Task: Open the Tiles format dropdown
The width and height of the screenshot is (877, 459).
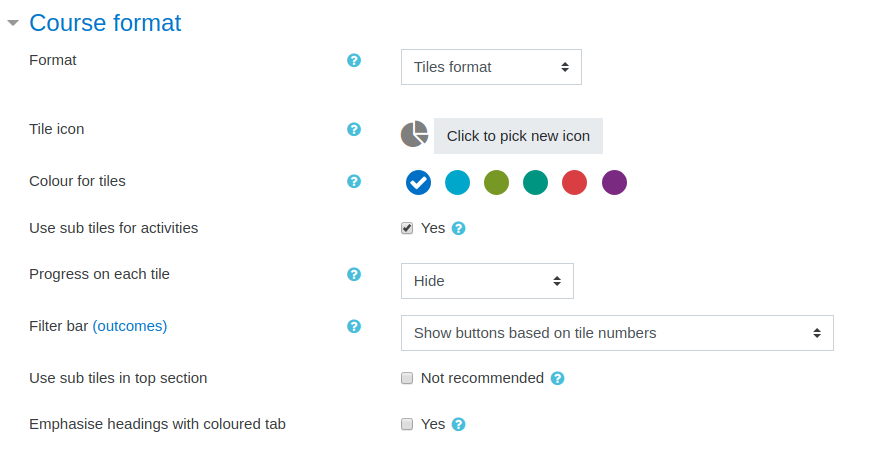Action: [491, 67]
